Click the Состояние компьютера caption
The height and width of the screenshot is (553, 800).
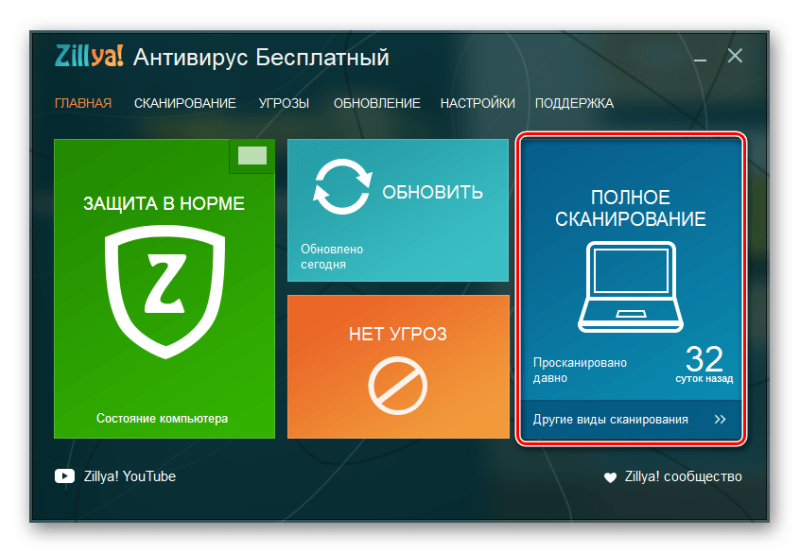click(x=162, y=418)
